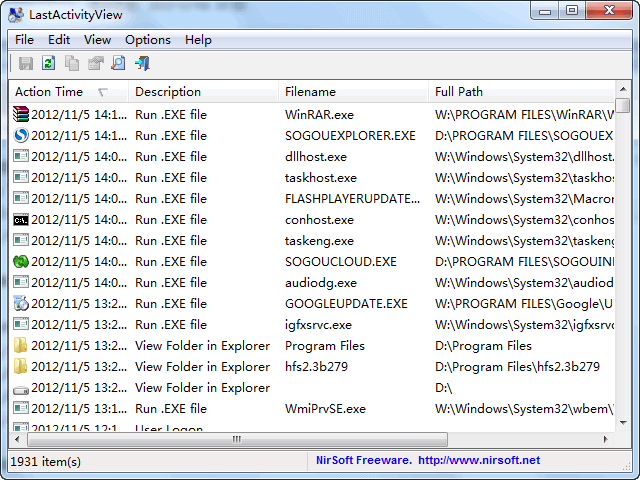The image size is (640, 480).
Task: Click the NirSoft Freeware status text
Action: click(x=364, y=460)
